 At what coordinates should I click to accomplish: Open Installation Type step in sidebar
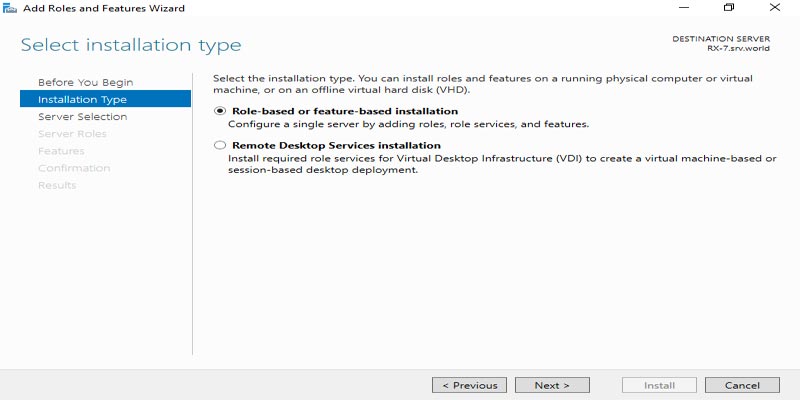pos(105,99)
